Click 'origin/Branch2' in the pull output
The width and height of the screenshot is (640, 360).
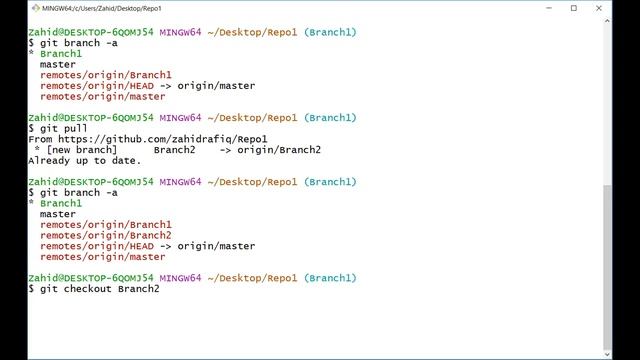click(x=279, y=150)
